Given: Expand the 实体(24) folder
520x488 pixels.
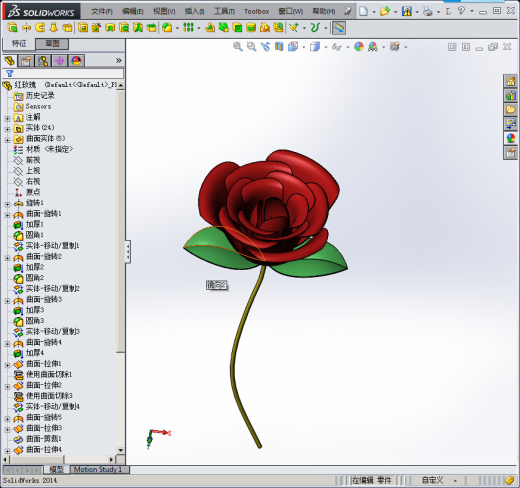Looking at the screenshot, I should coord(7,129).
